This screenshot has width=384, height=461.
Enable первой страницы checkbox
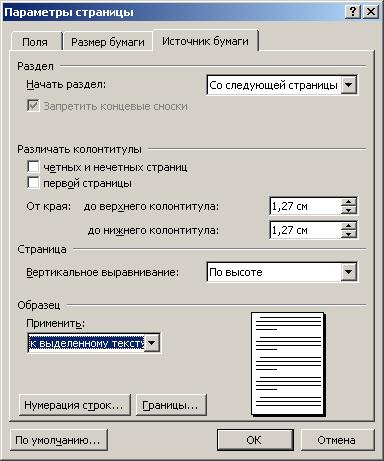click(33, 183)
